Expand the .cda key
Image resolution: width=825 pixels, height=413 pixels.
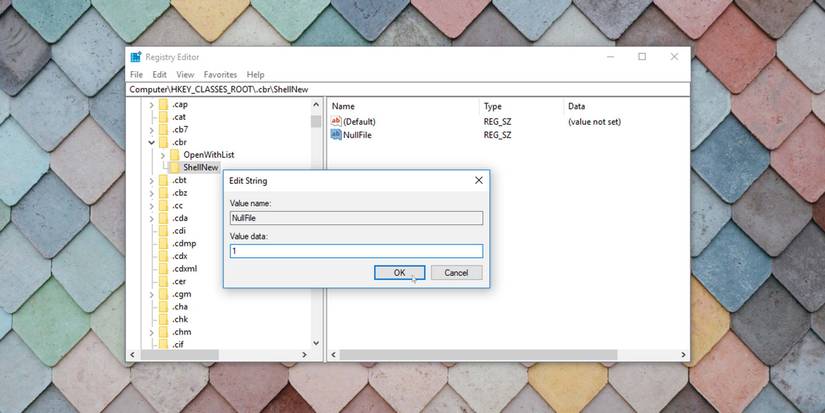click(x=152, y=218)
